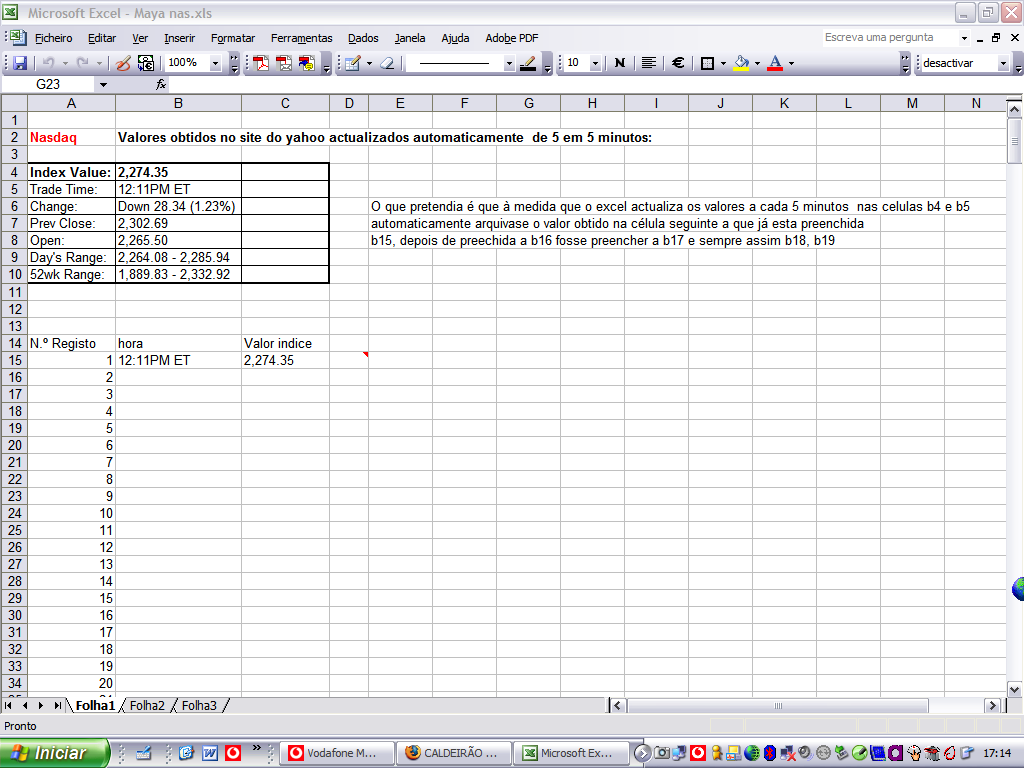Screen dimensions: 1024x768
Task: Switch to the Folha3 sheet tab
Action: click(199, 705)
